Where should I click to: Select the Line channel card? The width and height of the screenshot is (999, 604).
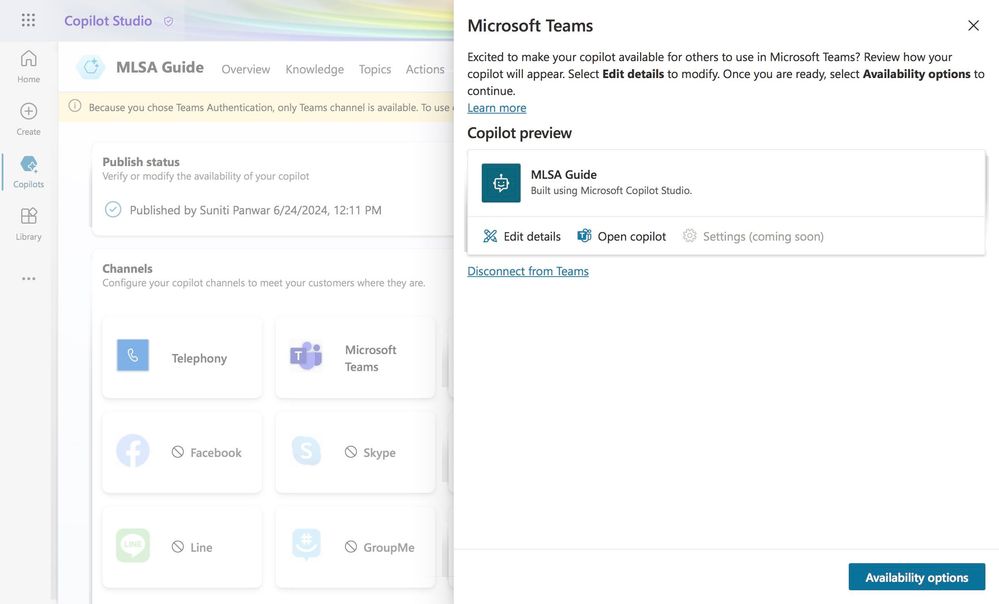tap(182, 547)
